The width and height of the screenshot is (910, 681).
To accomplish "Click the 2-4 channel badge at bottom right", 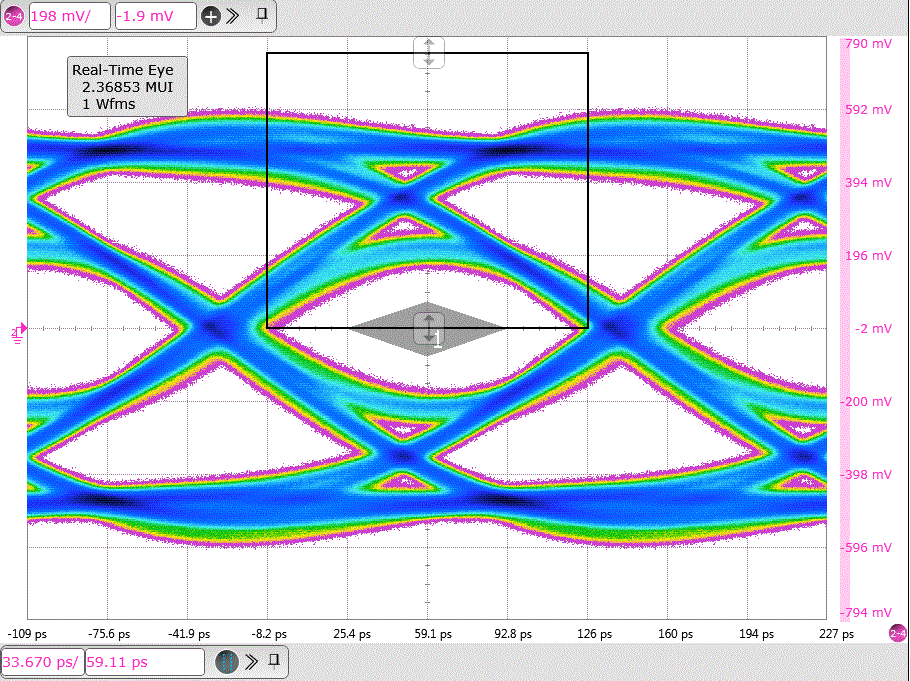I will [897, 633].
